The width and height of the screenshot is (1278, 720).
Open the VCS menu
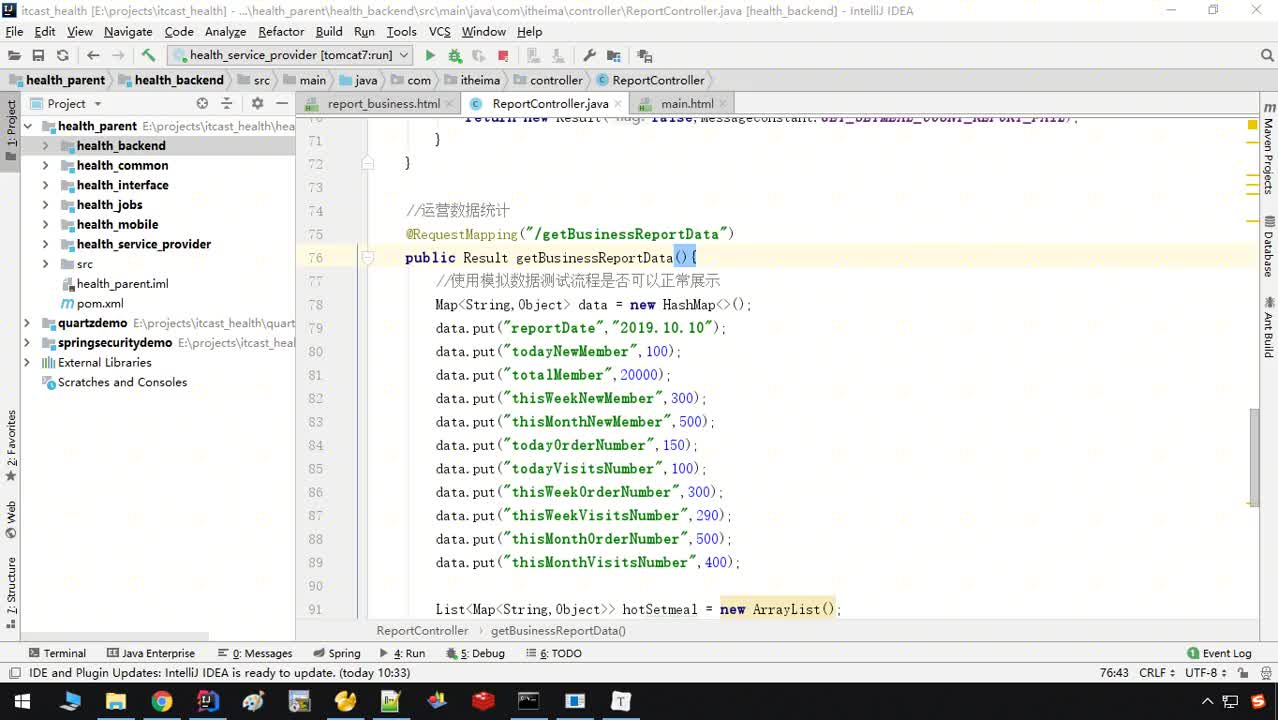coord(440,32)
